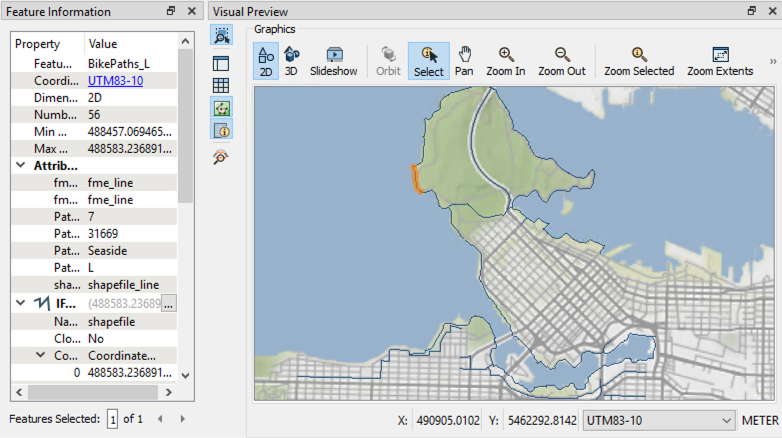The width and height of the screenshot is (782, 438).
Task: Click the property list scroll-up arrow
Action: pyautogui.click(x=186, y=41)
